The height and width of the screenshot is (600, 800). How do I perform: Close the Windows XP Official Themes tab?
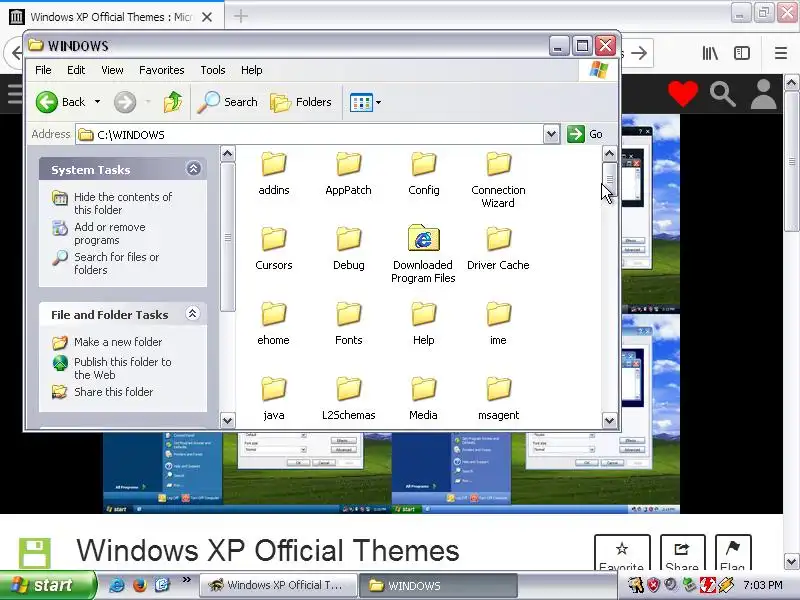click(x=207, y=17)
